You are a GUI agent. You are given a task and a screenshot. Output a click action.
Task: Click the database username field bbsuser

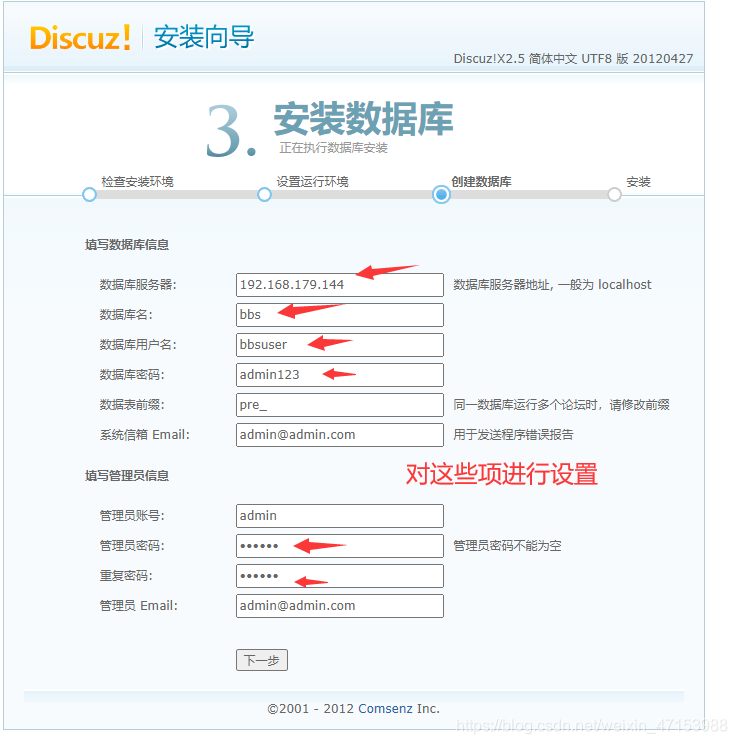[340, 344]
